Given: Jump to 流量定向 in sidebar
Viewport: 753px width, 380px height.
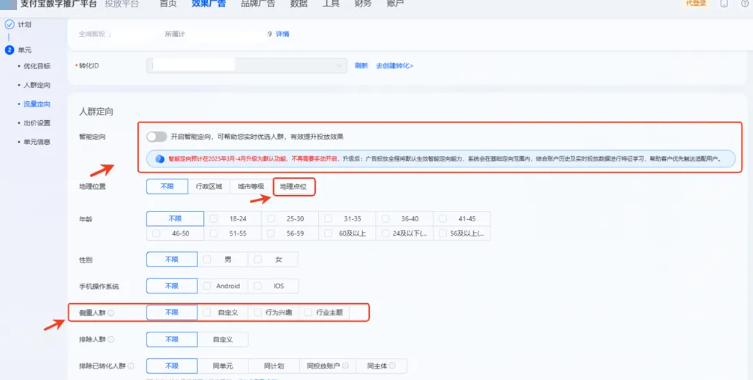Looking at the screenshot, I should (x=37, y=104).
